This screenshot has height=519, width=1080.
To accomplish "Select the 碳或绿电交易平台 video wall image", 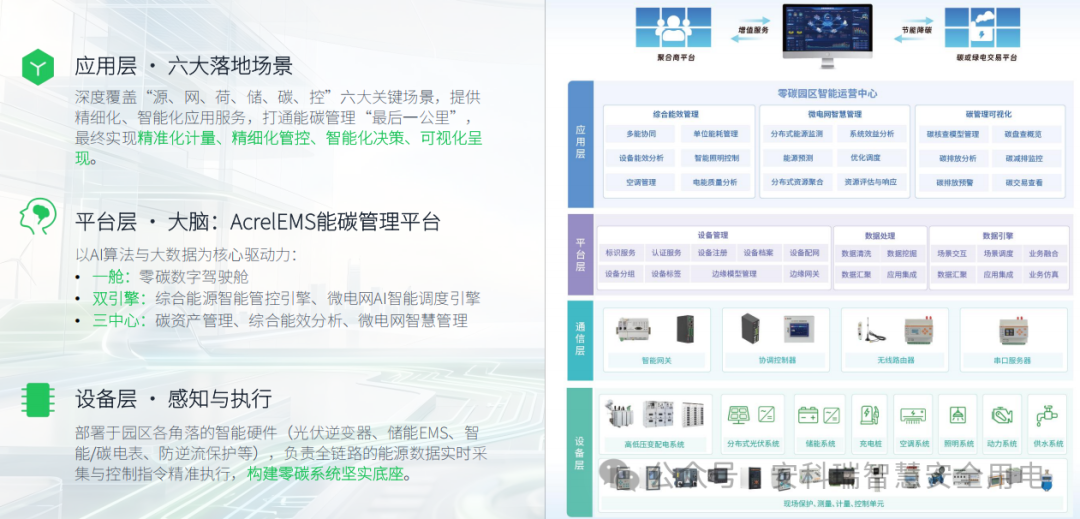I will click(982, 28).
